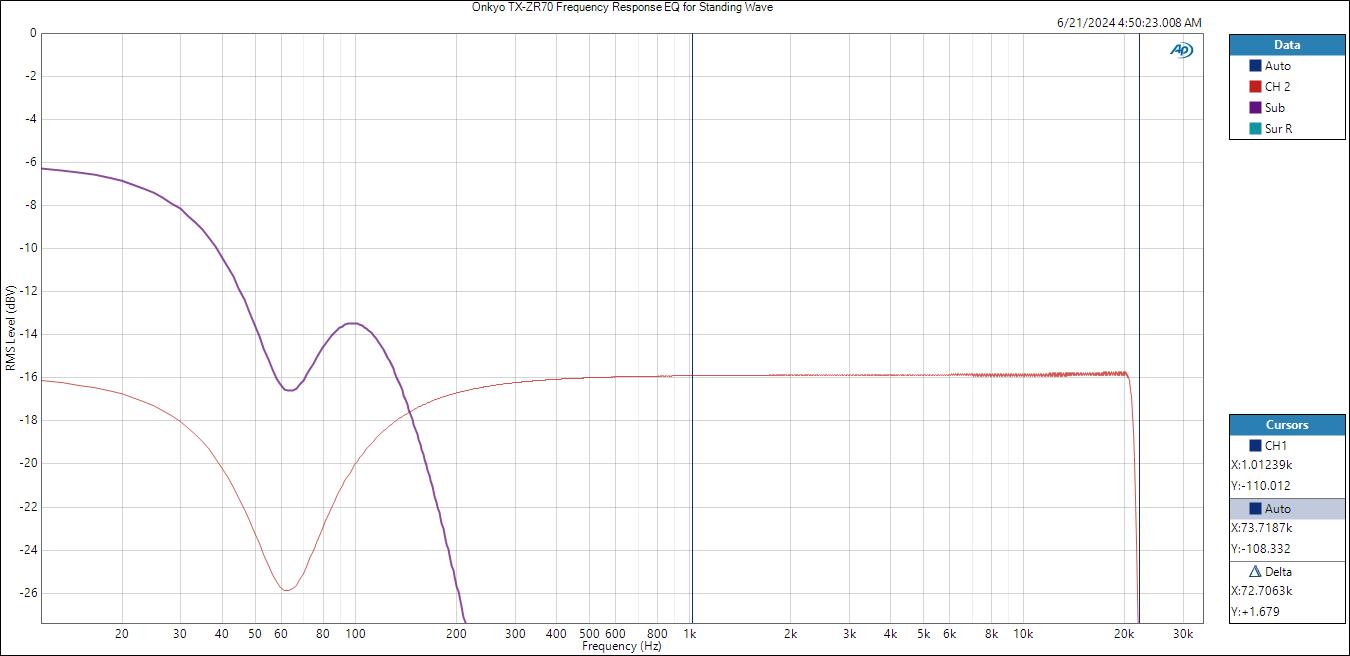
Task: Click the Audio Precision AP logo
Action: click(1181, 50)
